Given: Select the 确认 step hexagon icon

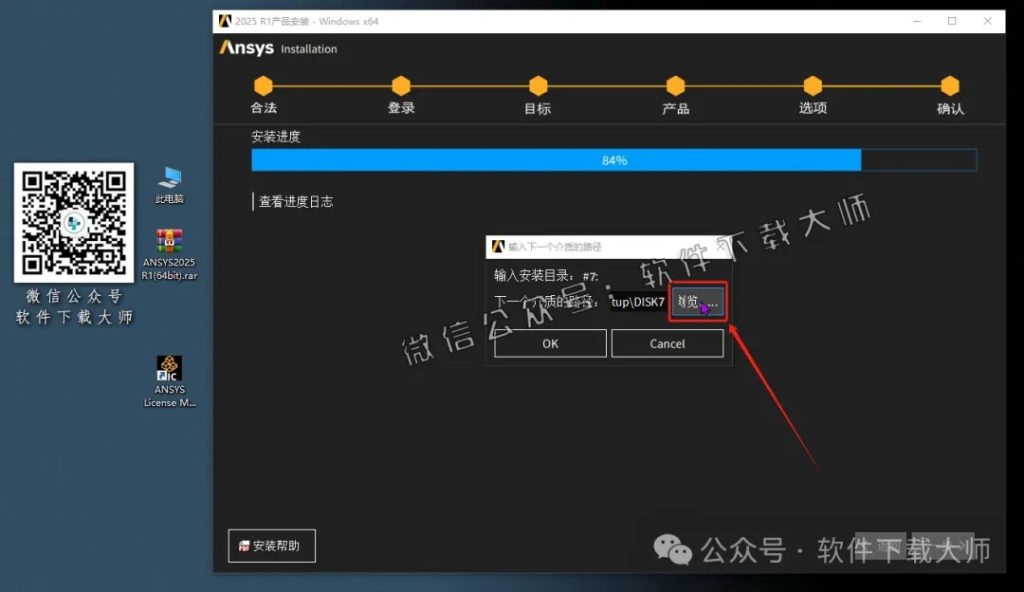Looking at the screenshot, I should [949, 87].
